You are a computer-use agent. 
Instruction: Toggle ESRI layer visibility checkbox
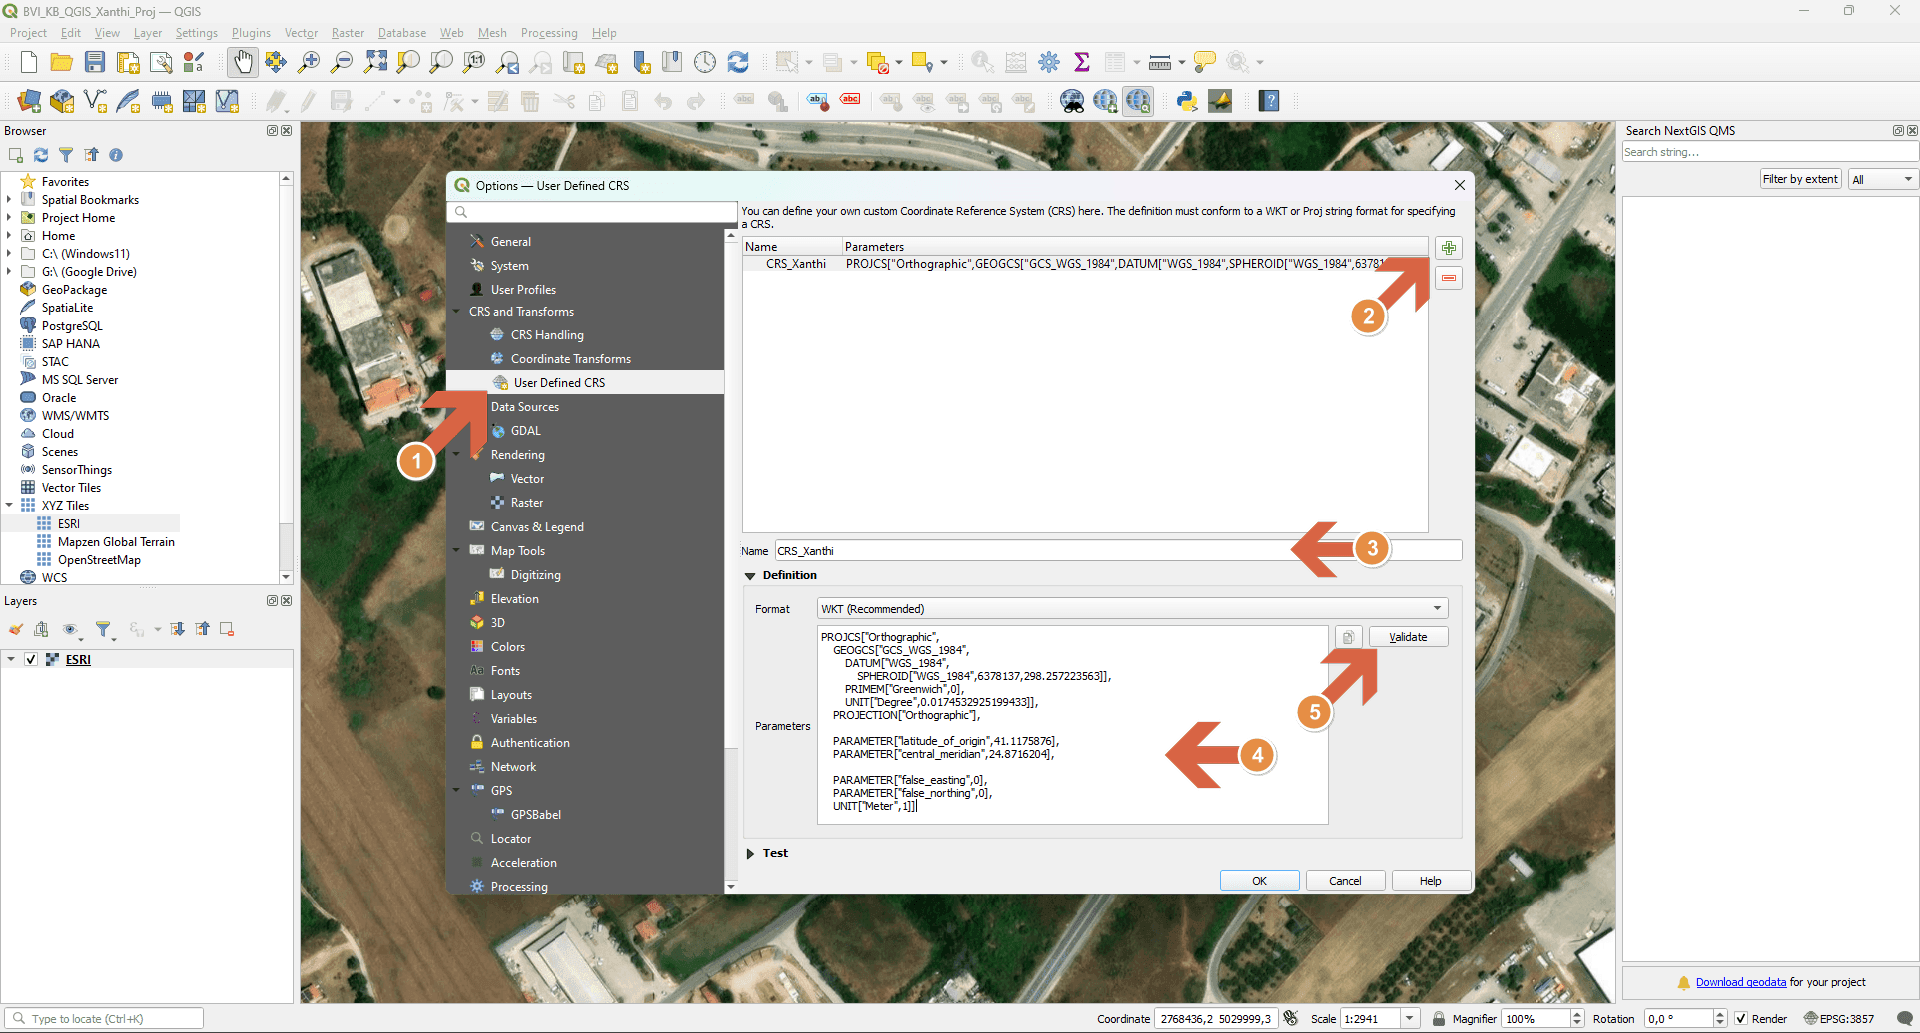31,659
